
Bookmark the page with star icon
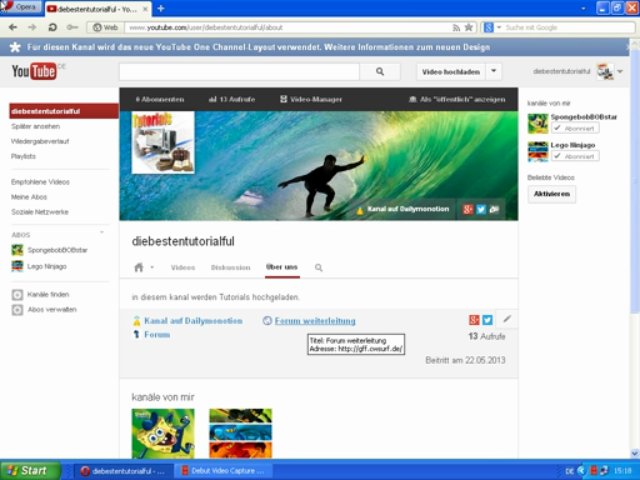tap(468, 27)
